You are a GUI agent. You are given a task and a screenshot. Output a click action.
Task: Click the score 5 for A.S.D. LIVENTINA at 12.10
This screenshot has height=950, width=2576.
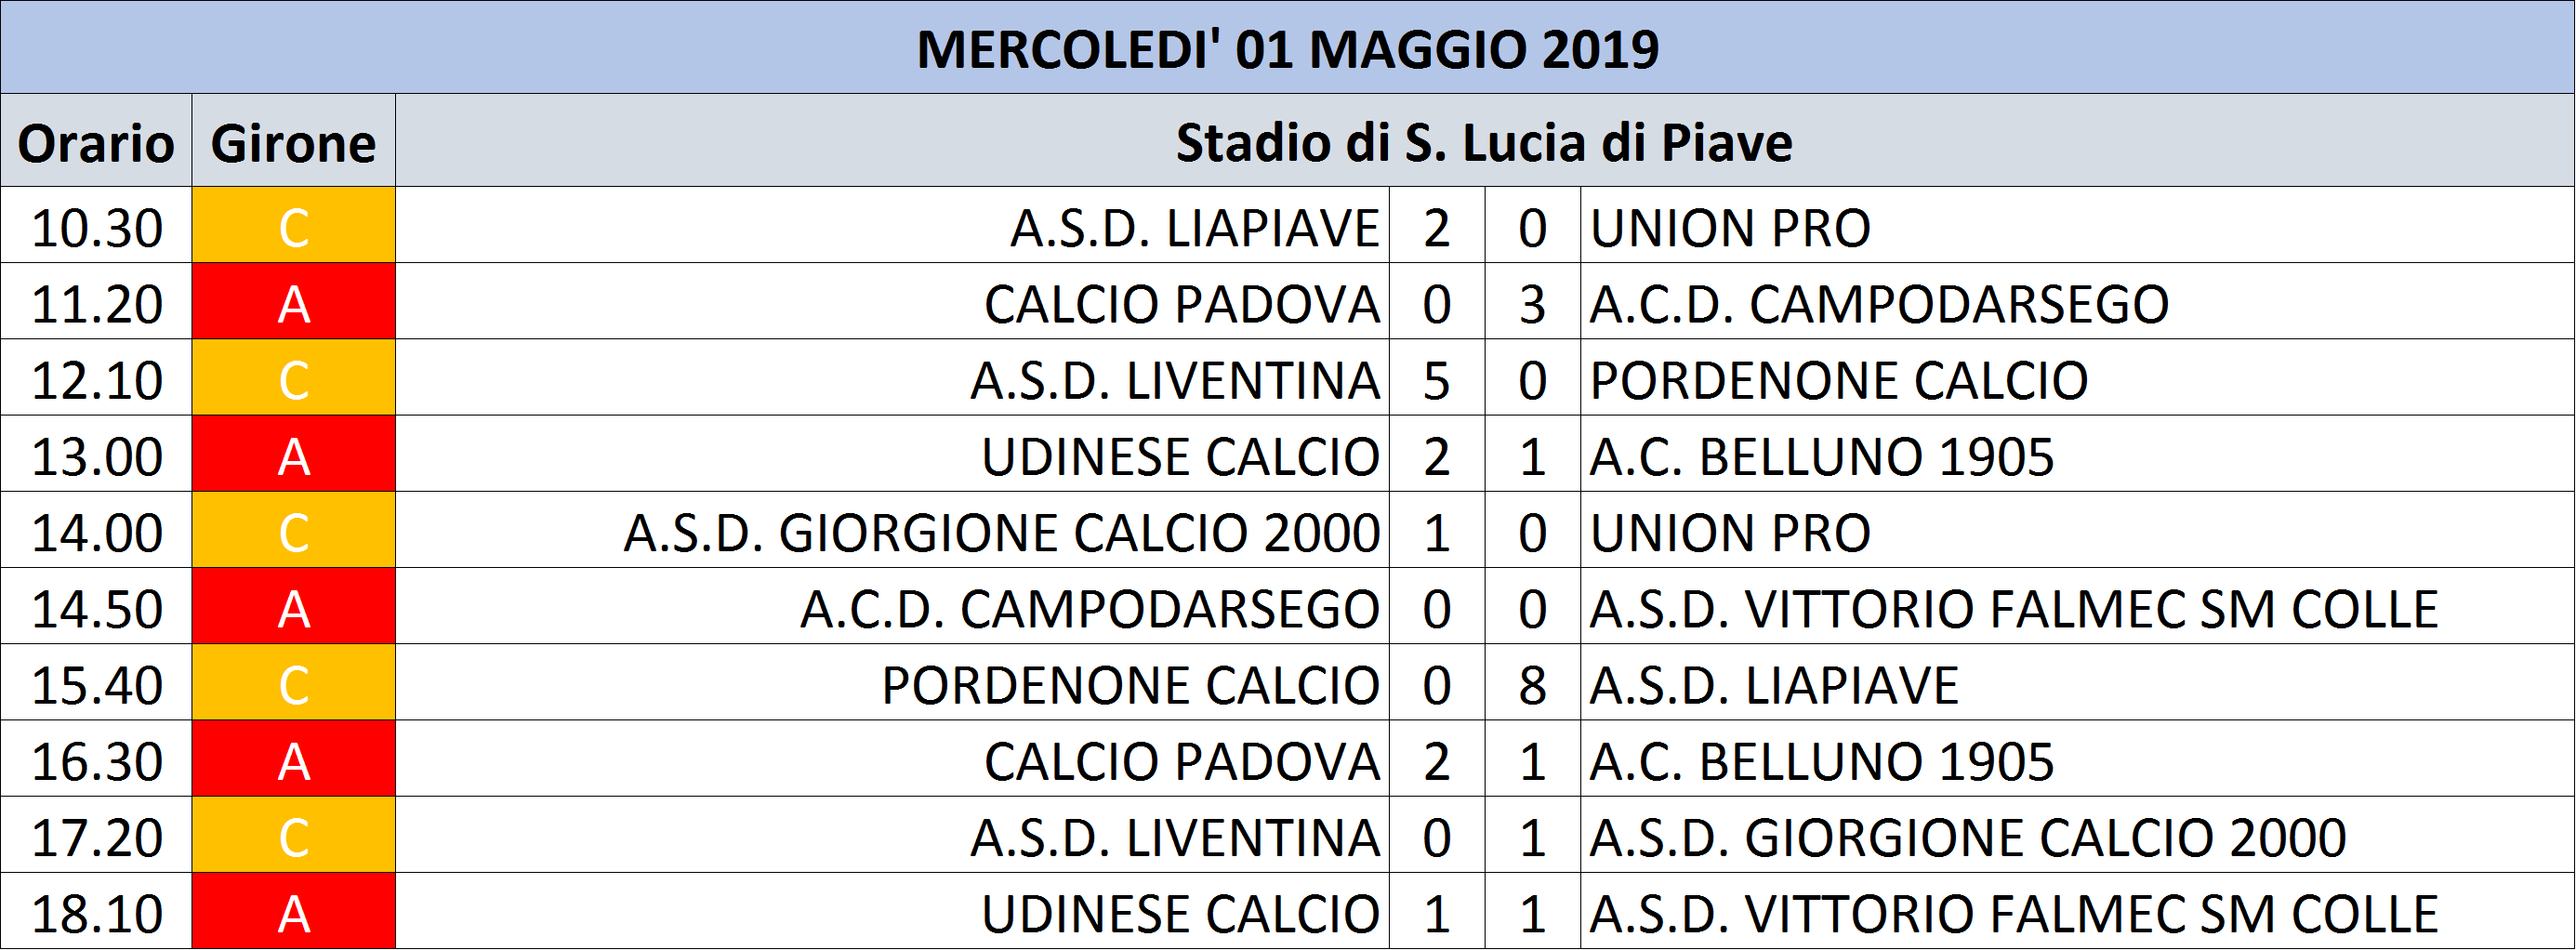[x=1437, y=377]
